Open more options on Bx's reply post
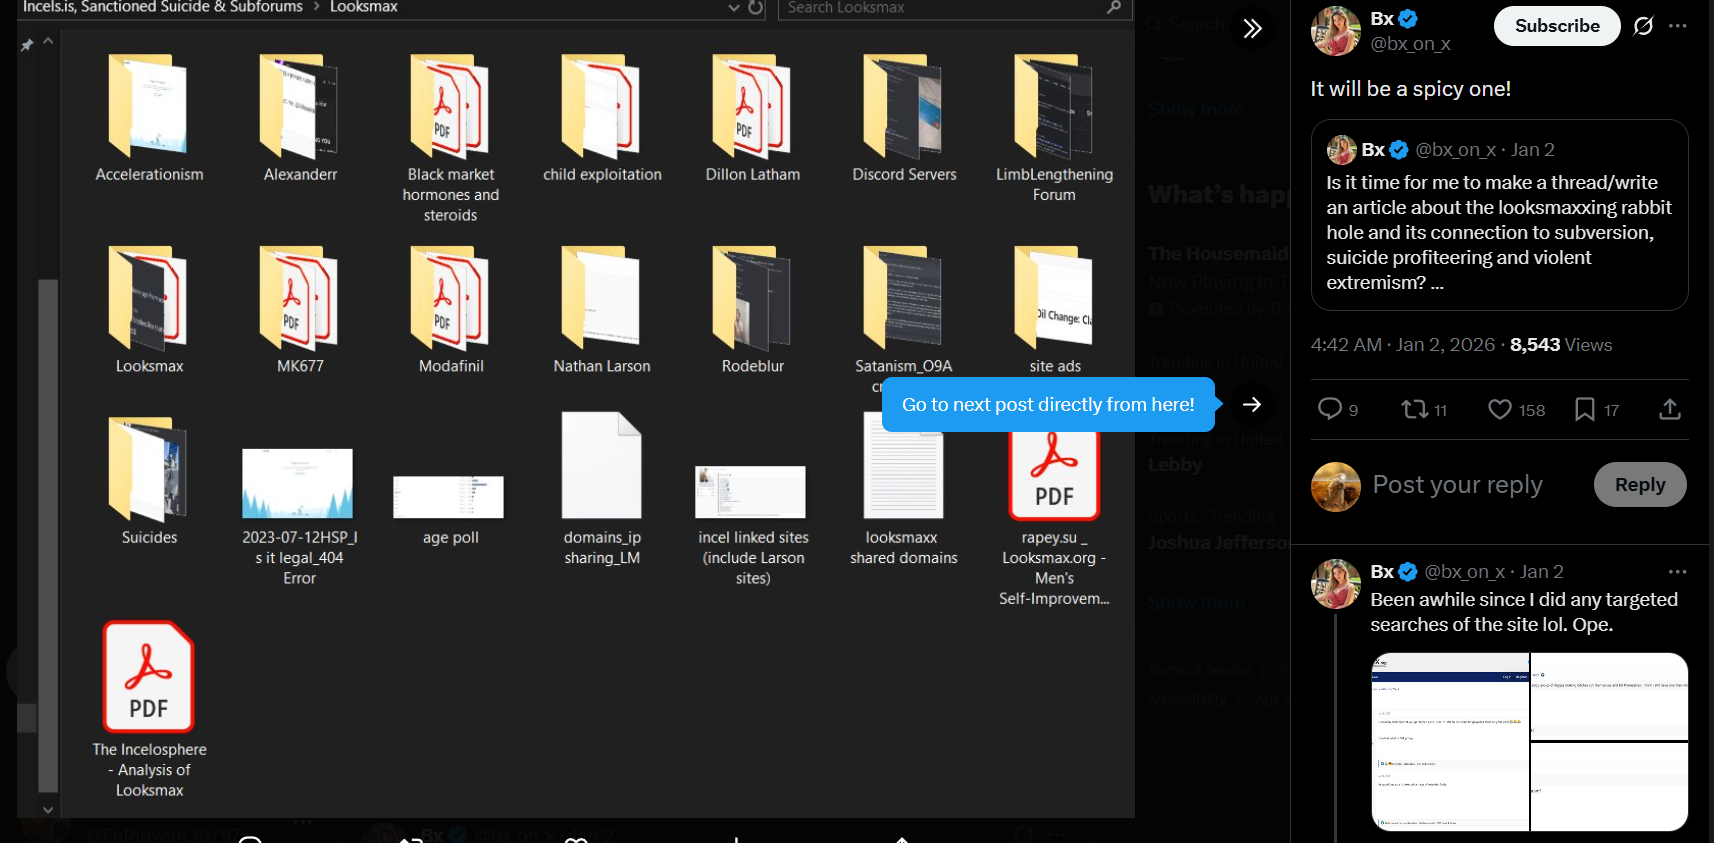 point(1677,572)
